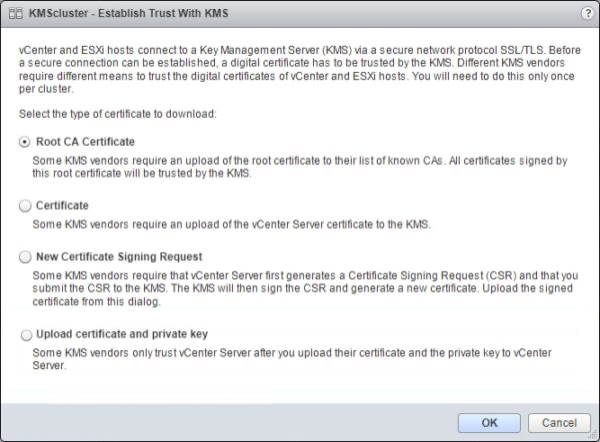Image resolution: width=600 pixels, height=442 pixels.
Task: Click the bold "Root CA Certificate" label text
Action: (85, 142)
